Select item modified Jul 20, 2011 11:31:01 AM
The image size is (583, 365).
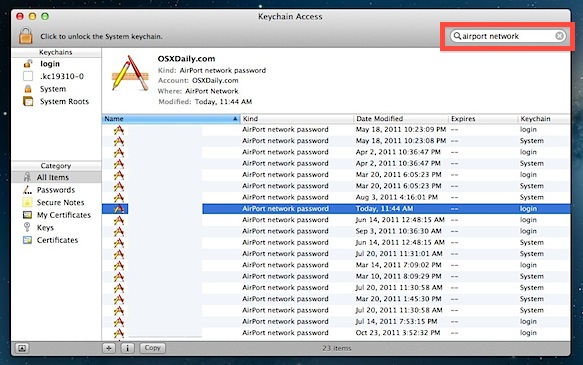(336, 254)
